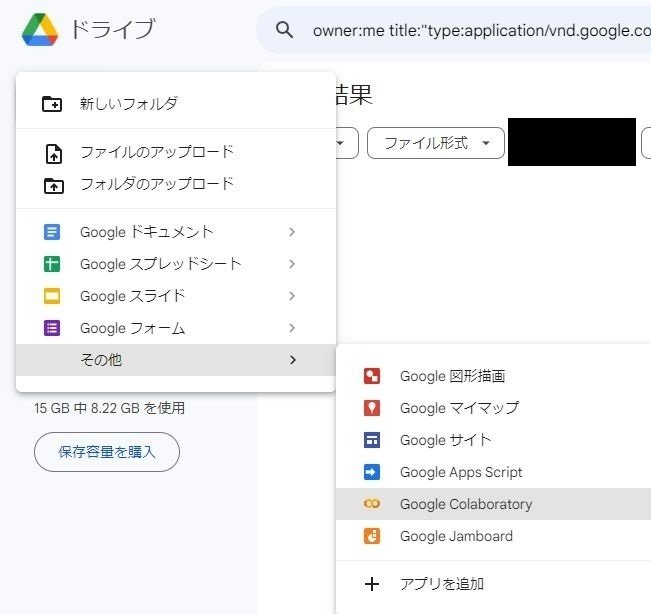Expand Google スプレッドシート submenu arrow
This screenshot has height=614, width=651.
coord(292,264)
